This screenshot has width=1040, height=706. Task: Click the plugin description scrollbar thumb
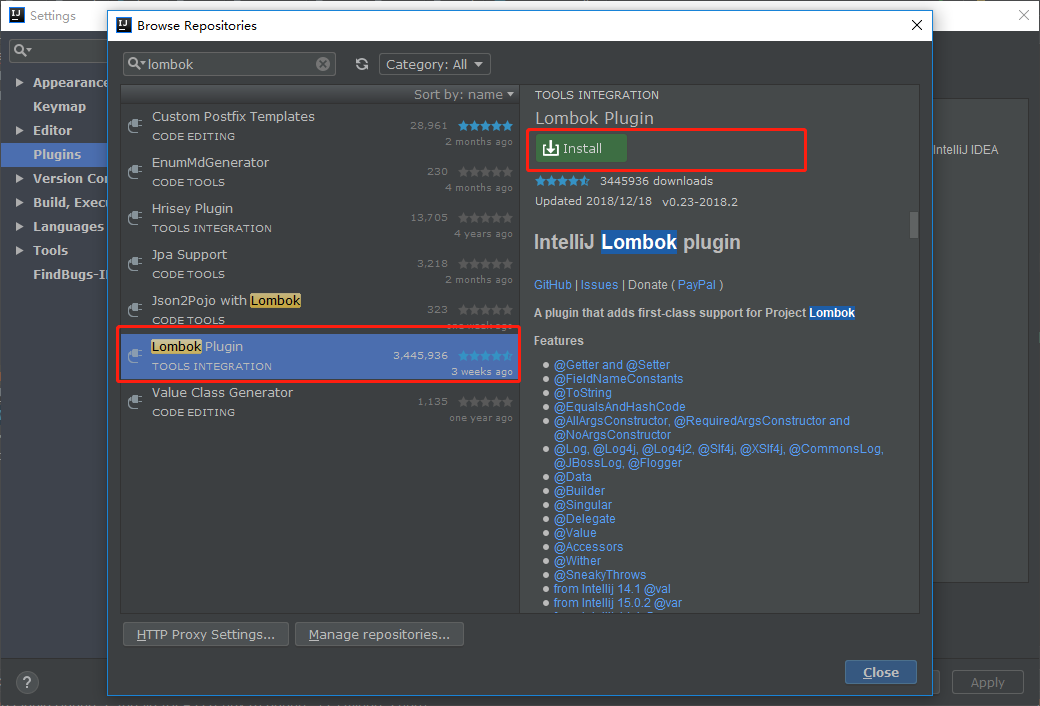pos(913,225)
